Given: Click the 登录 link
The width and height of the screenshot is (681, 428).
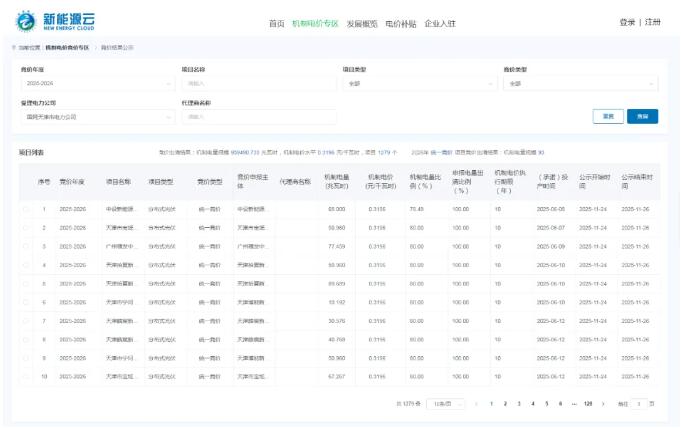Looking at the screenshot, I should [x=627, y=22].
